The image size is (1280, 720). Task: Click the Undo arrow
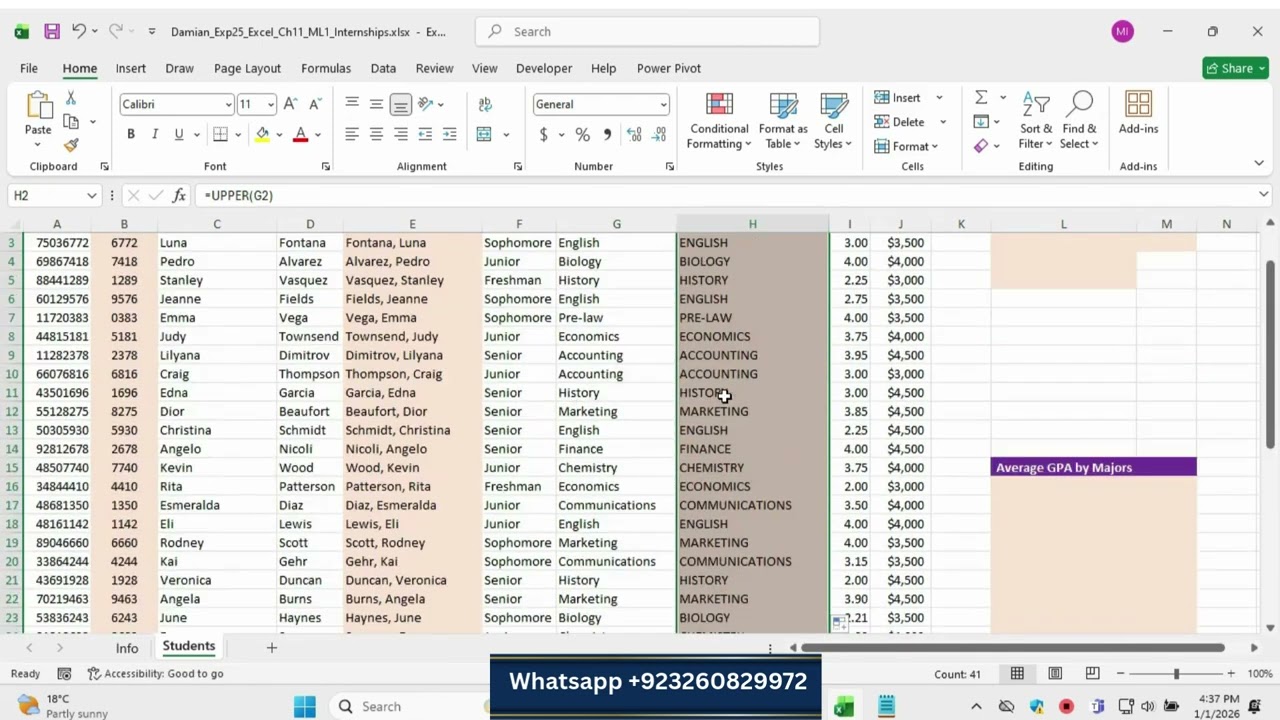pos(79,32)
